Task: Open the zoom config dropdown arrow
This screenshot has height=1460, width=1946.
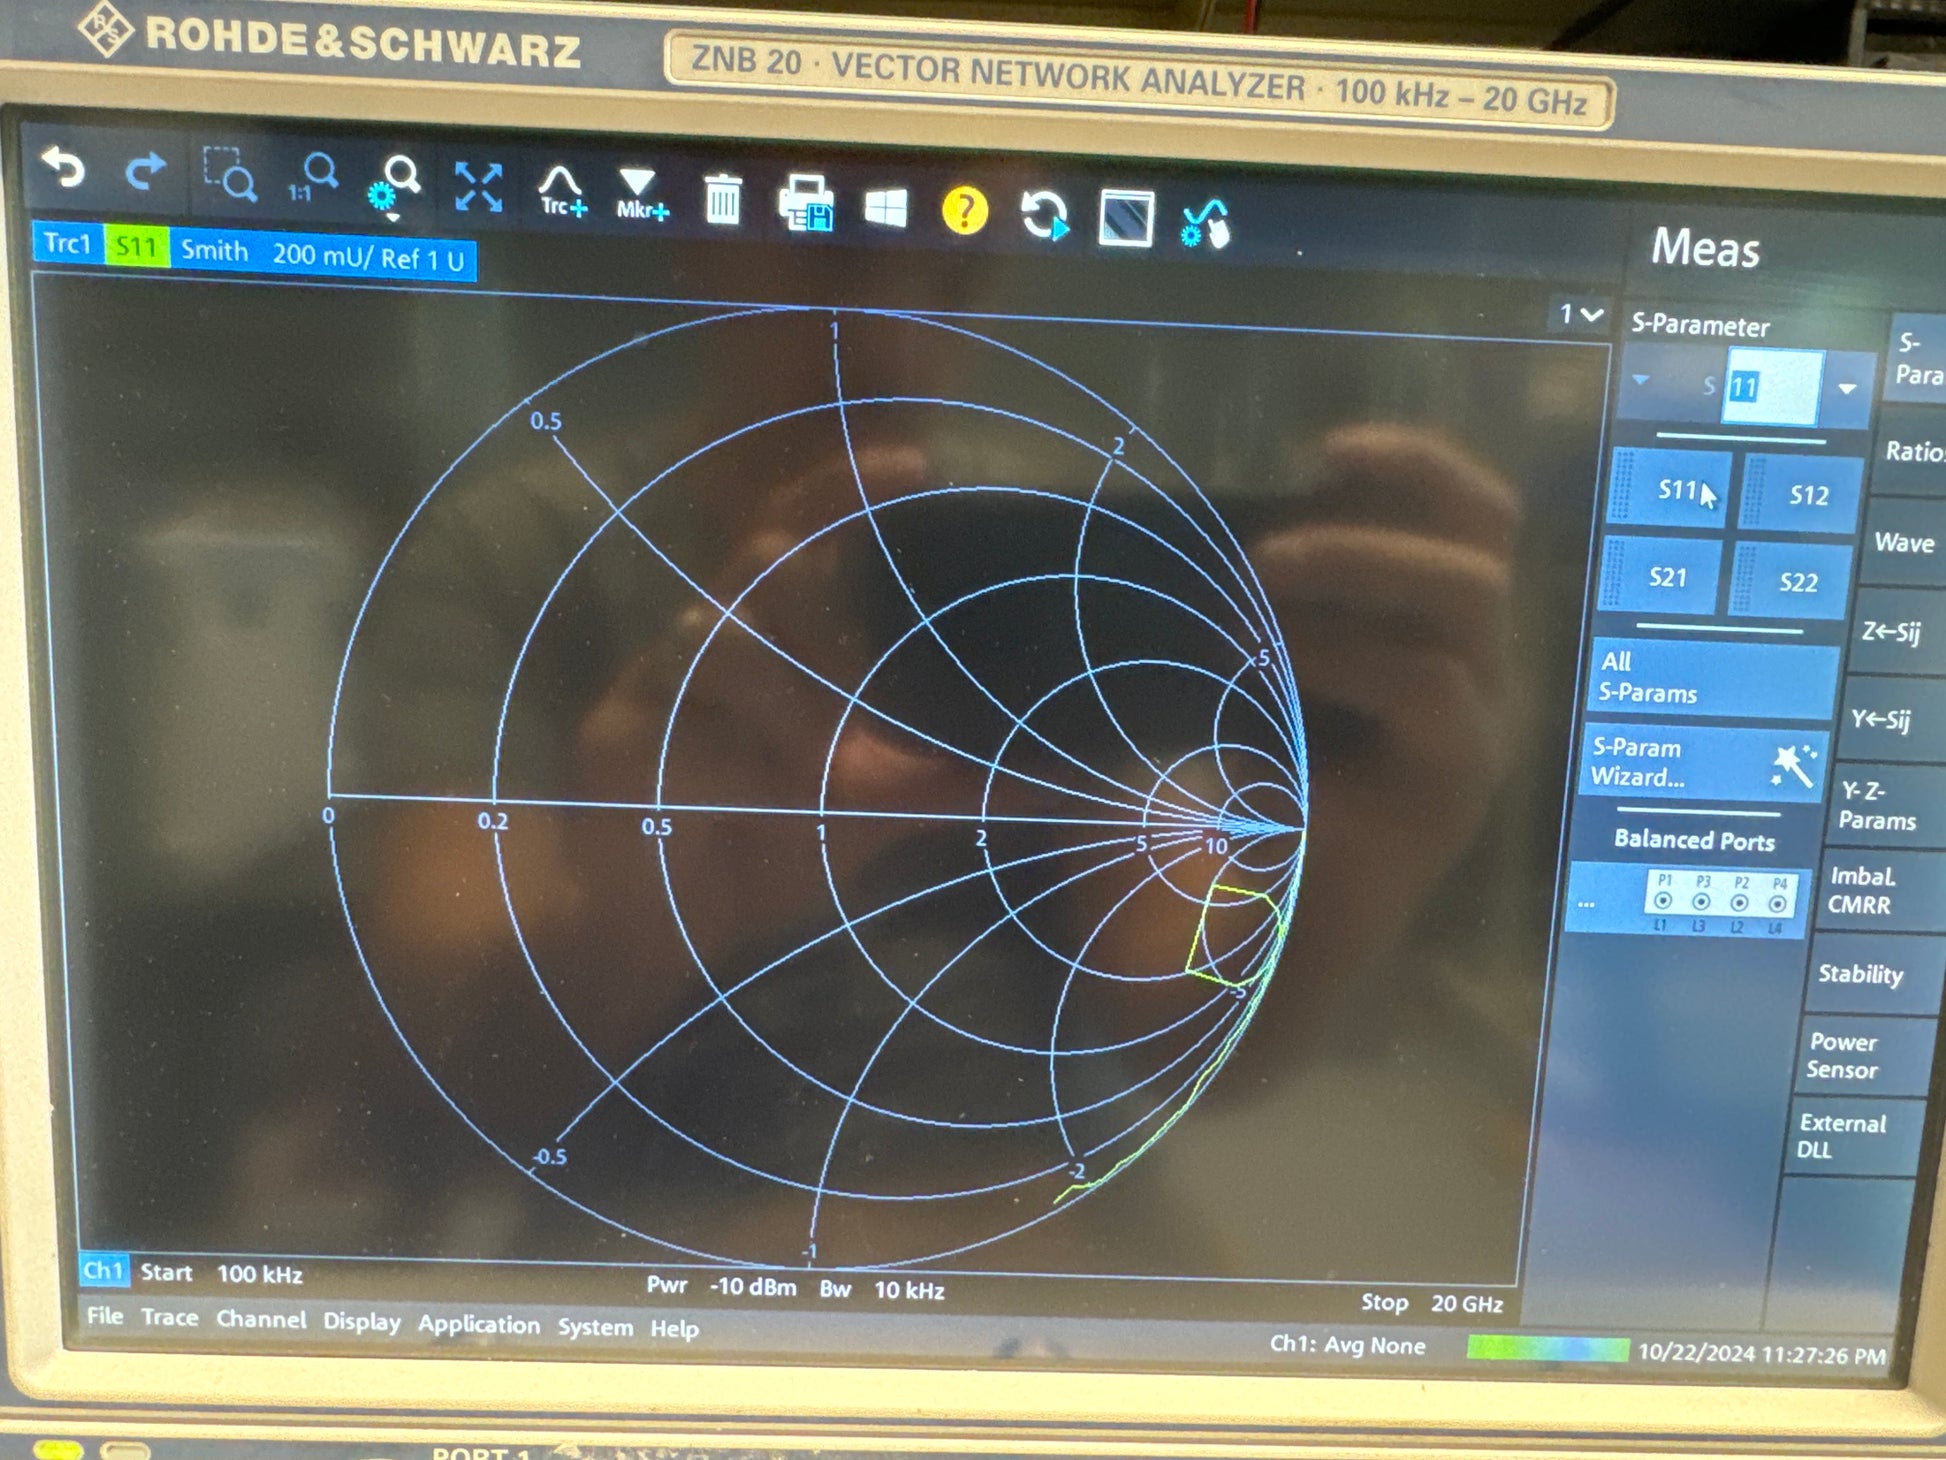Action: pos(392,215)
